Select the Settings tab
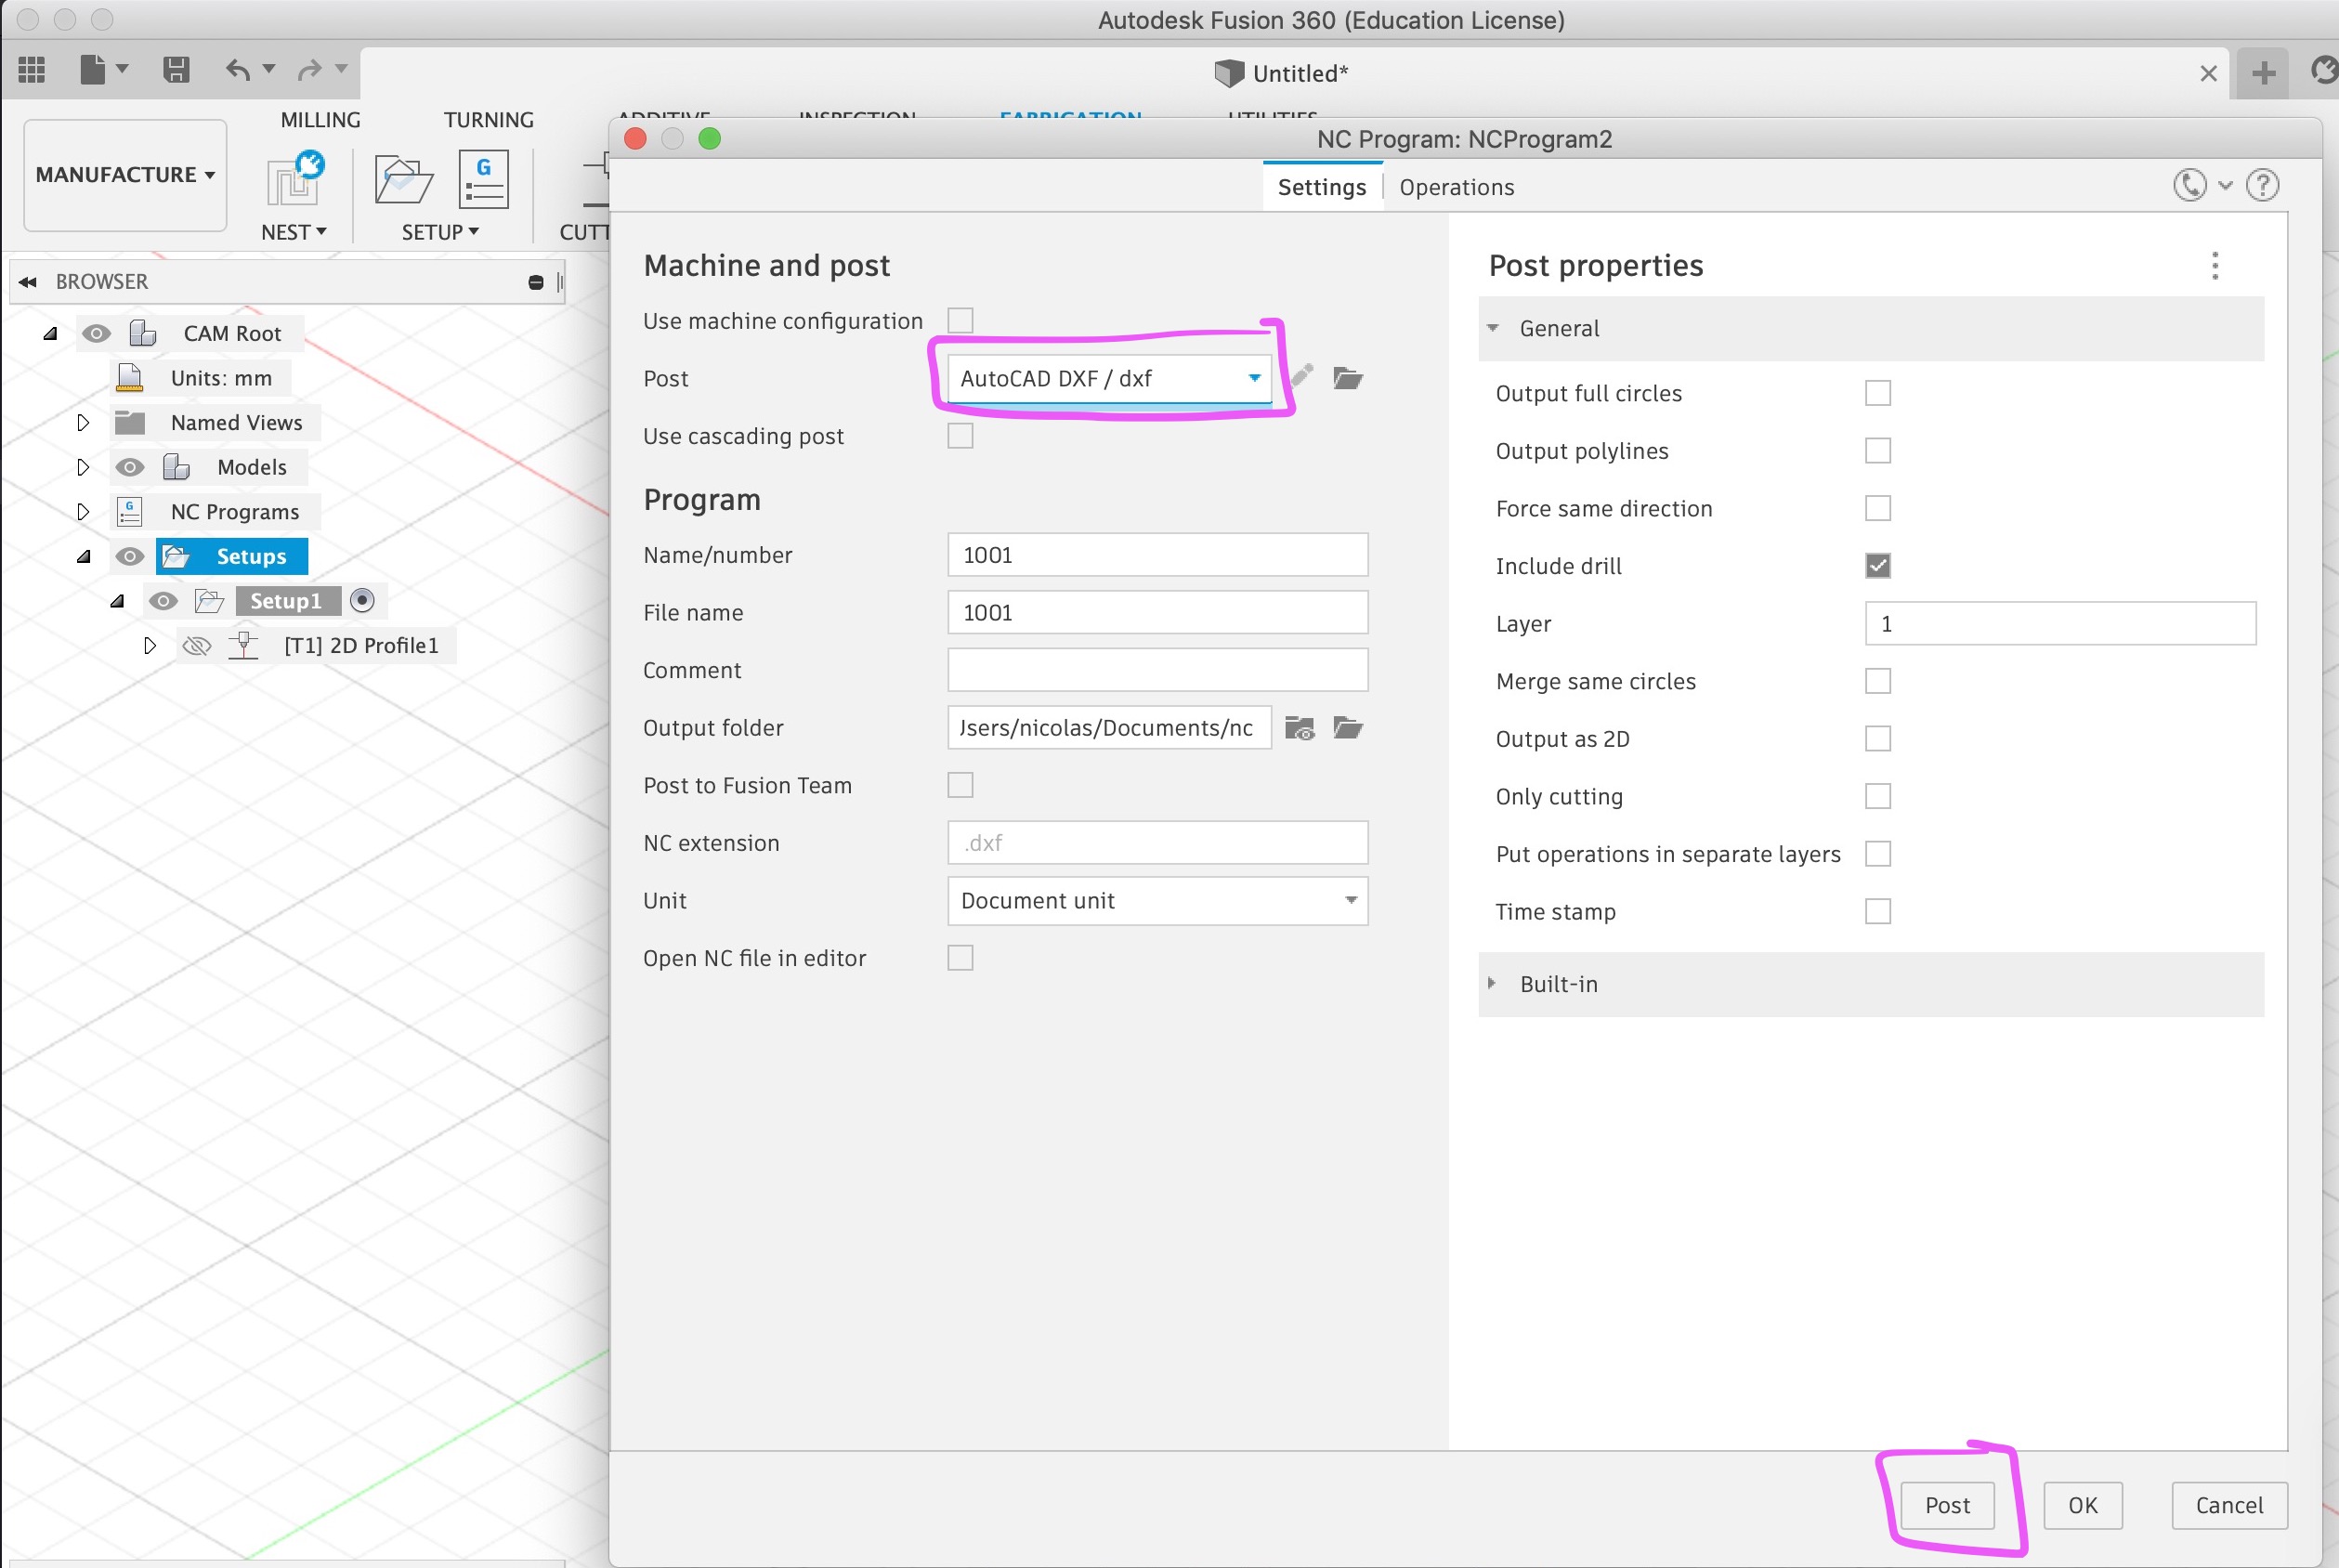Viewport: 2339px width, 1568px height. pyautogui.click(x=1322, y=187)
